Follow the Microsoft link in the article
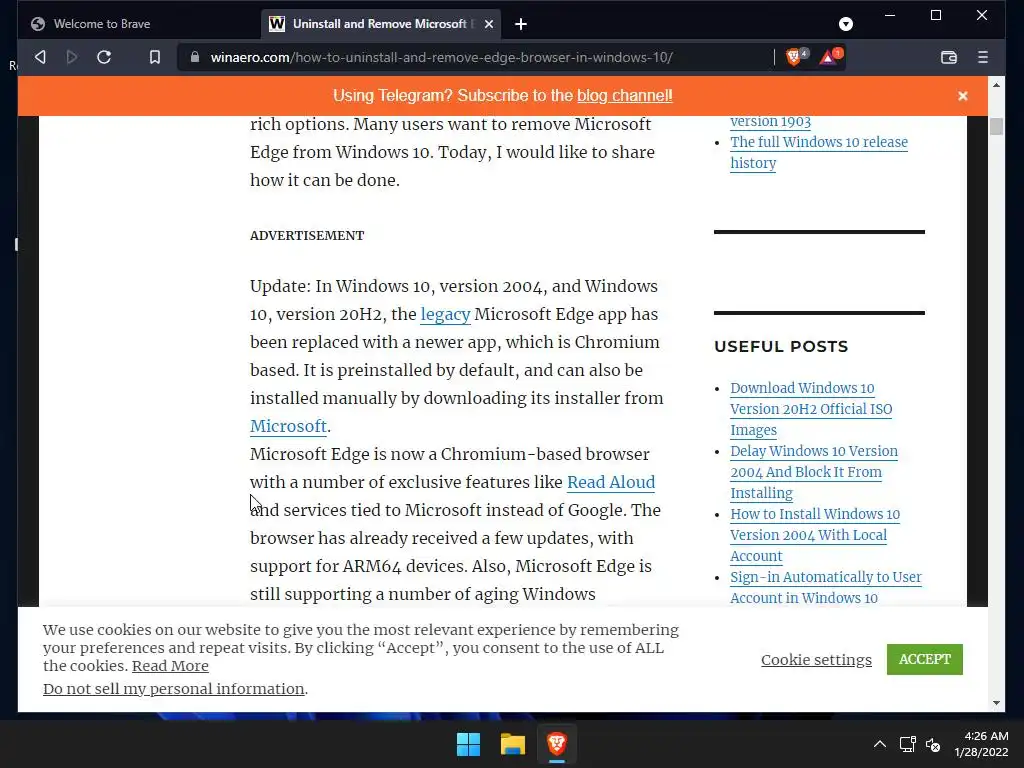This screenshot has width=1024, height=768. point(288,426)
